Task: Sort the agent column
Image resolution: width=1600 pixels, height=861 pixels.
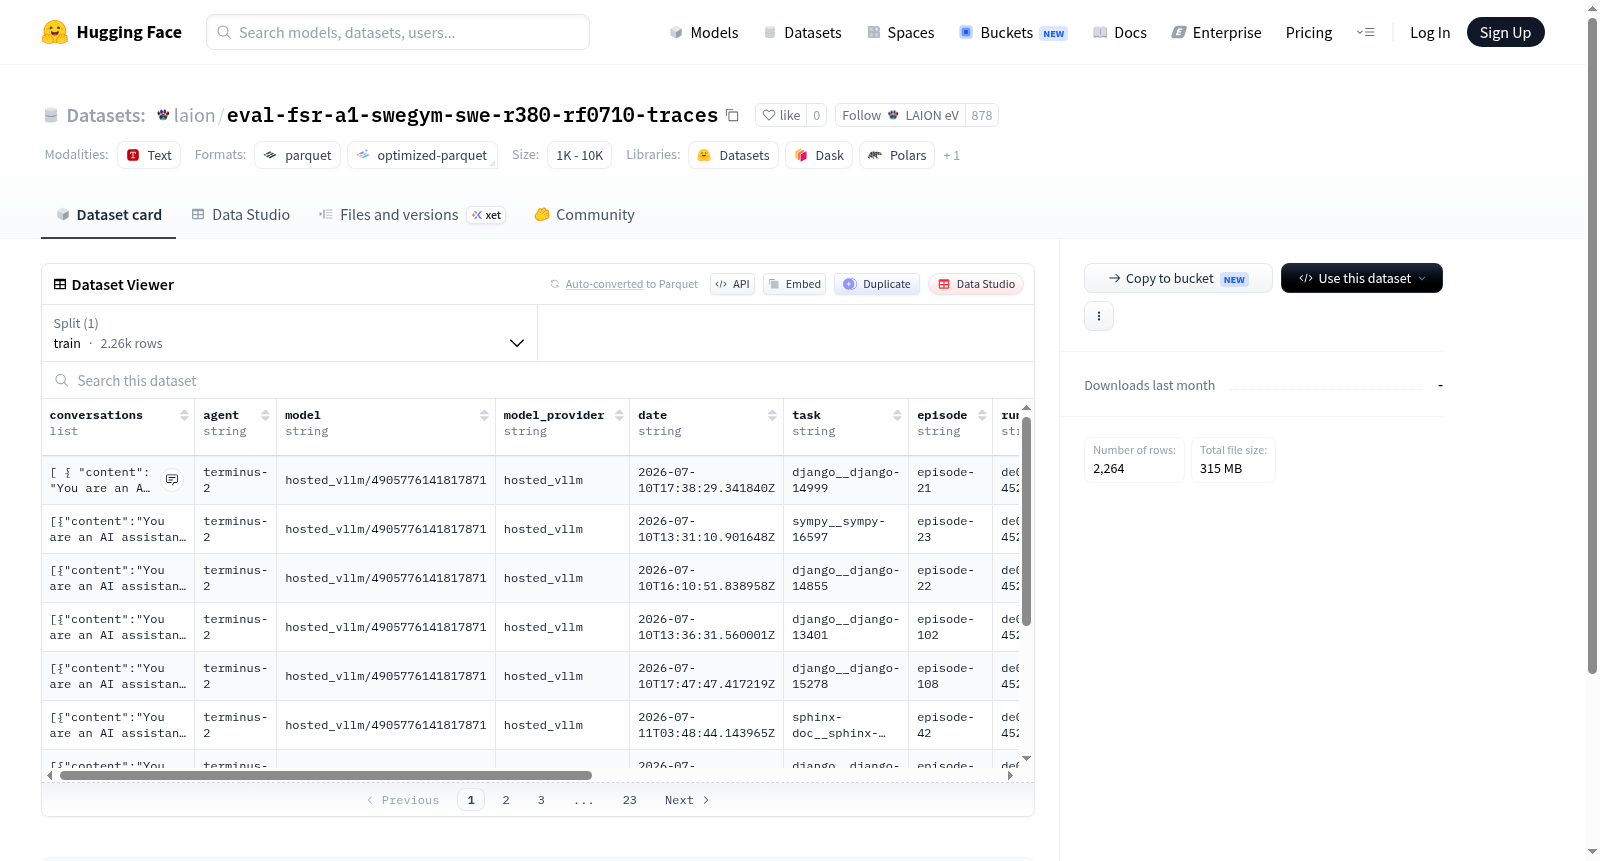Action: [x=265, y=415]
